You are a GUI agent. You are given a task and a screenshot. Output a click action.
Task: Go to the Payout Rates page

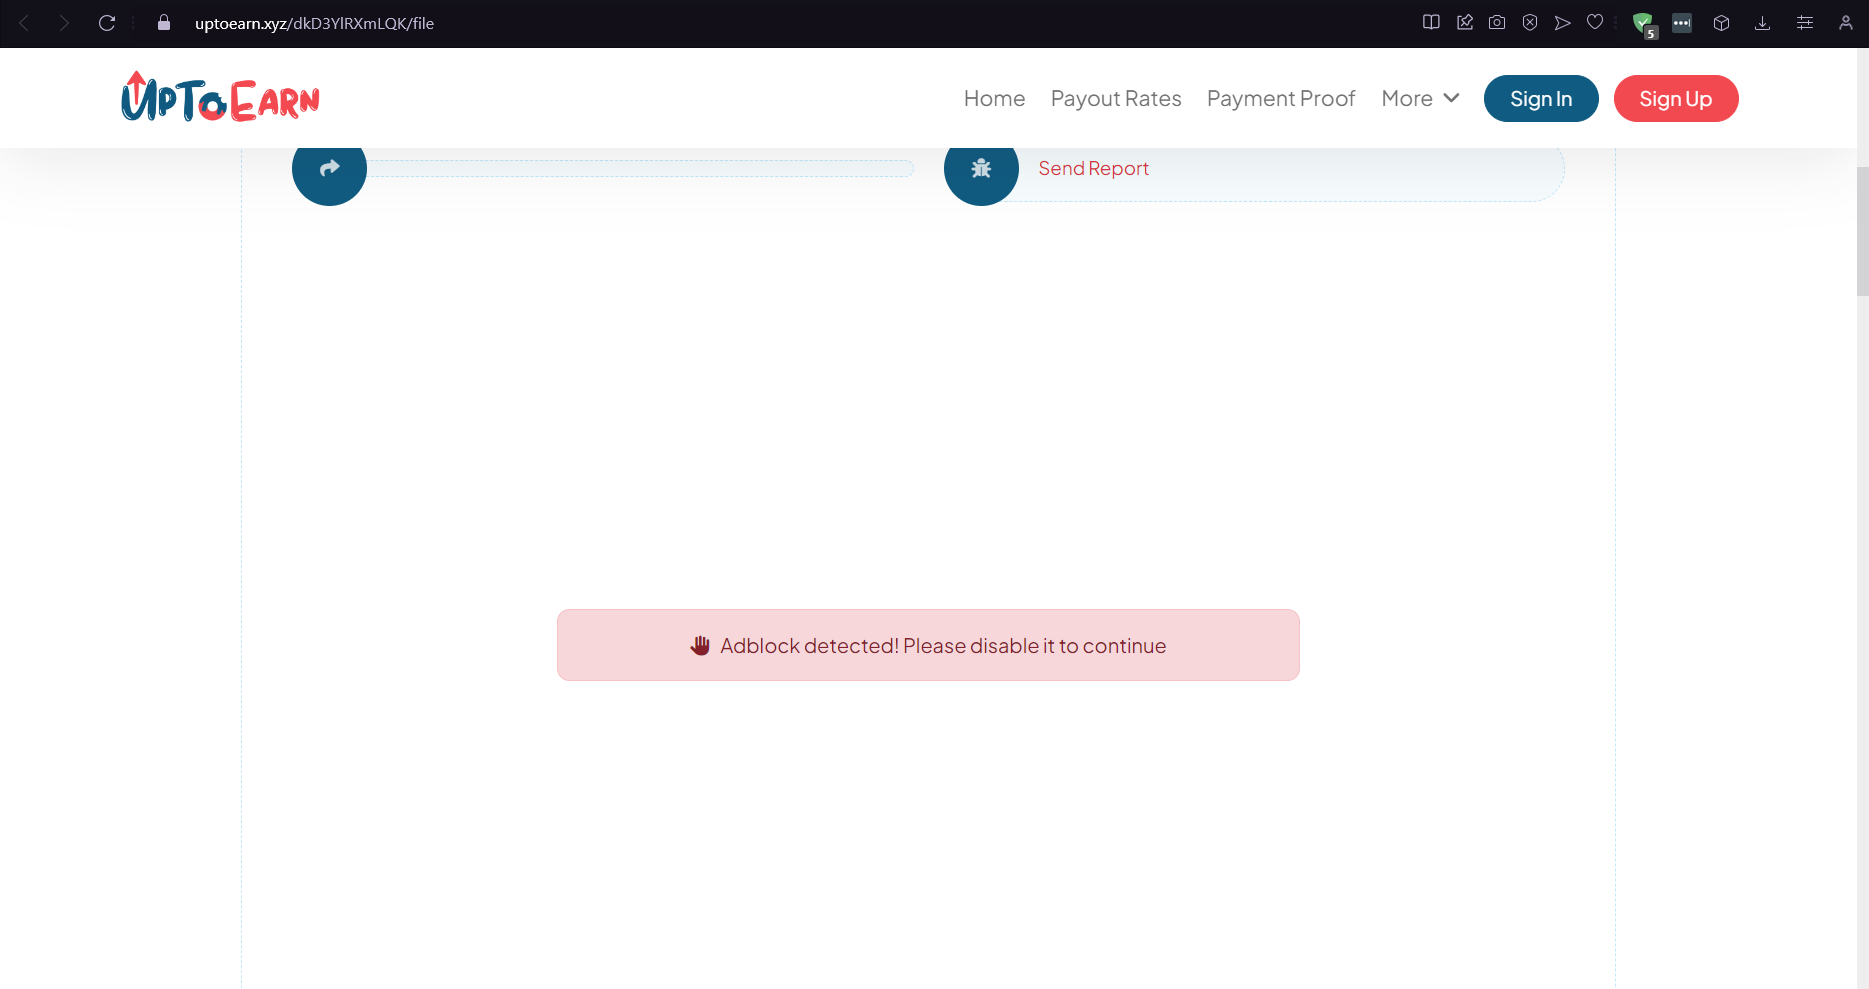point(1116,98)
